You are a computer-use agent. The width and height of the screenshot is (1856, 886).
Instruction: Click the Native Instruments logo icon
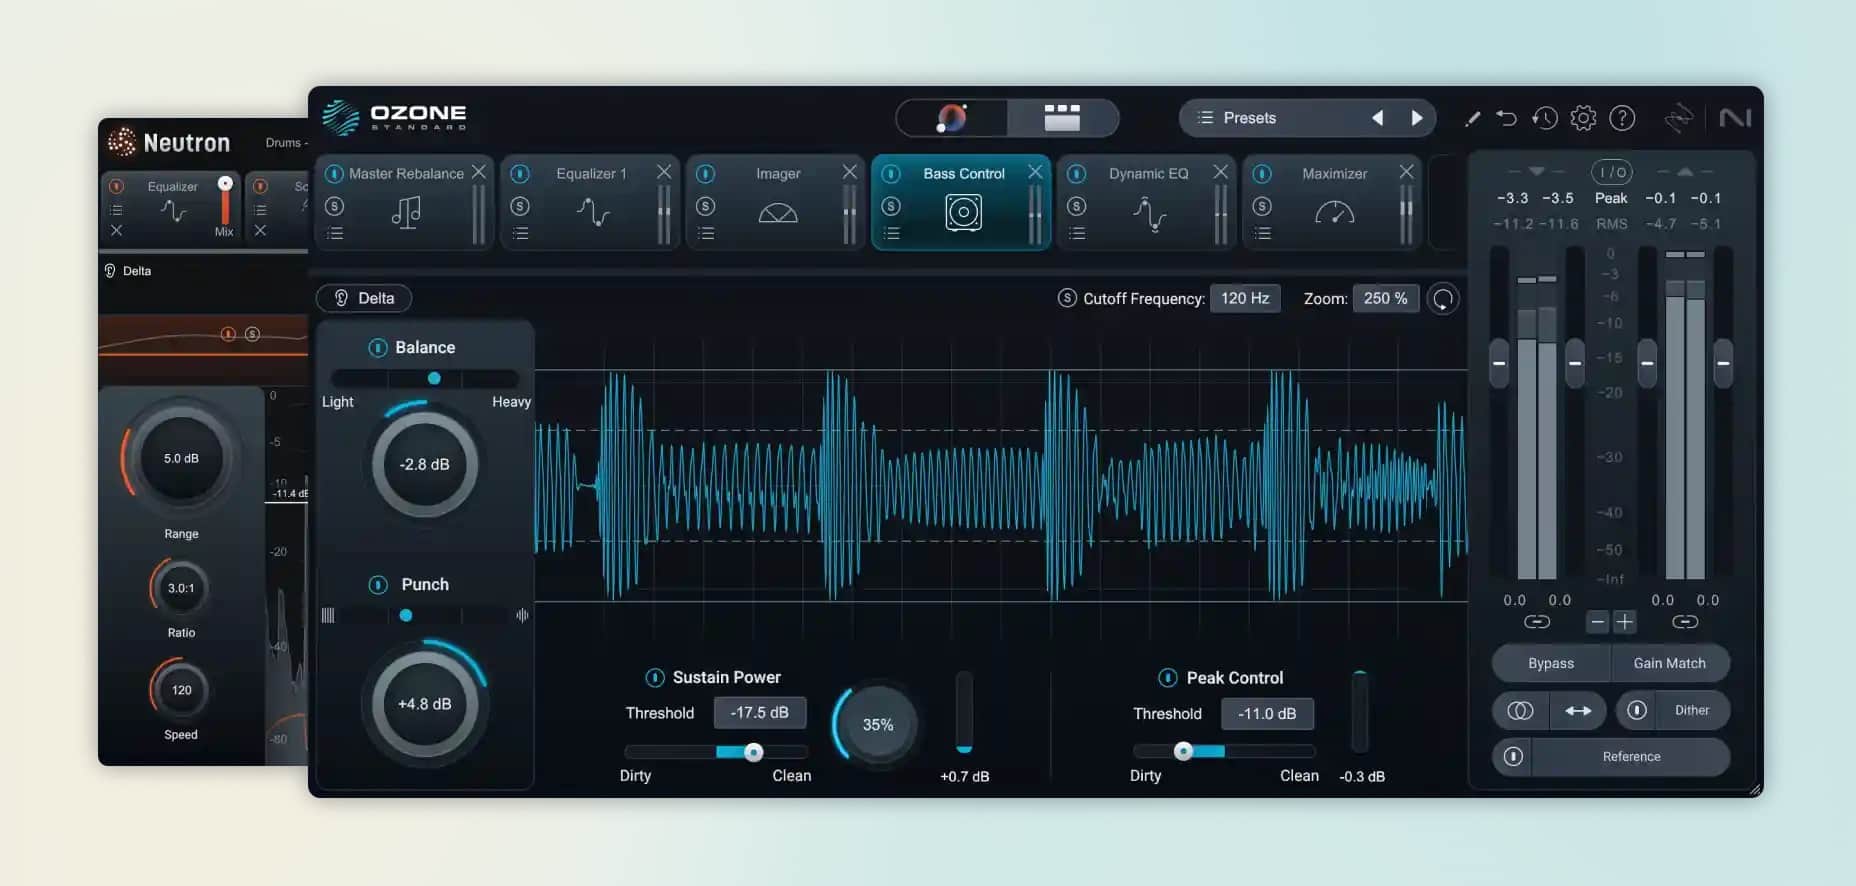pos(1735,118)
